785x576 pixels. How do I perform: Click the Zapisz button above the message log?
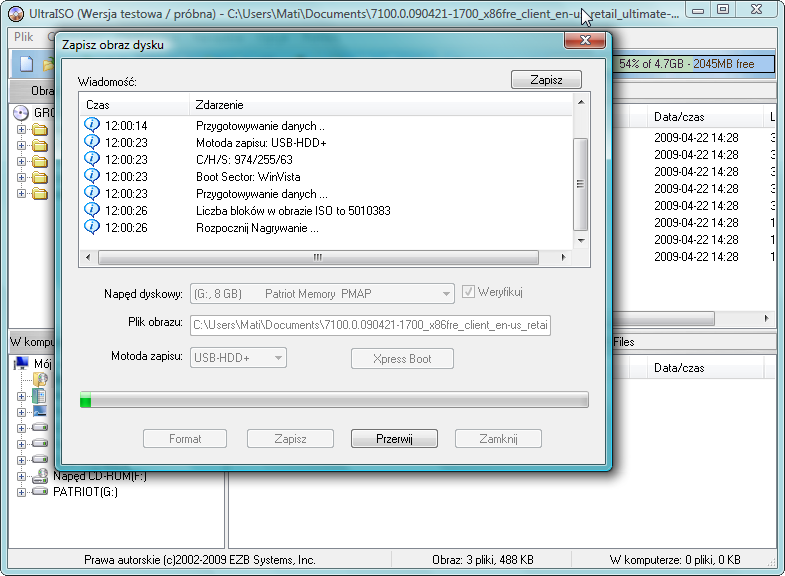pos(546,80)
